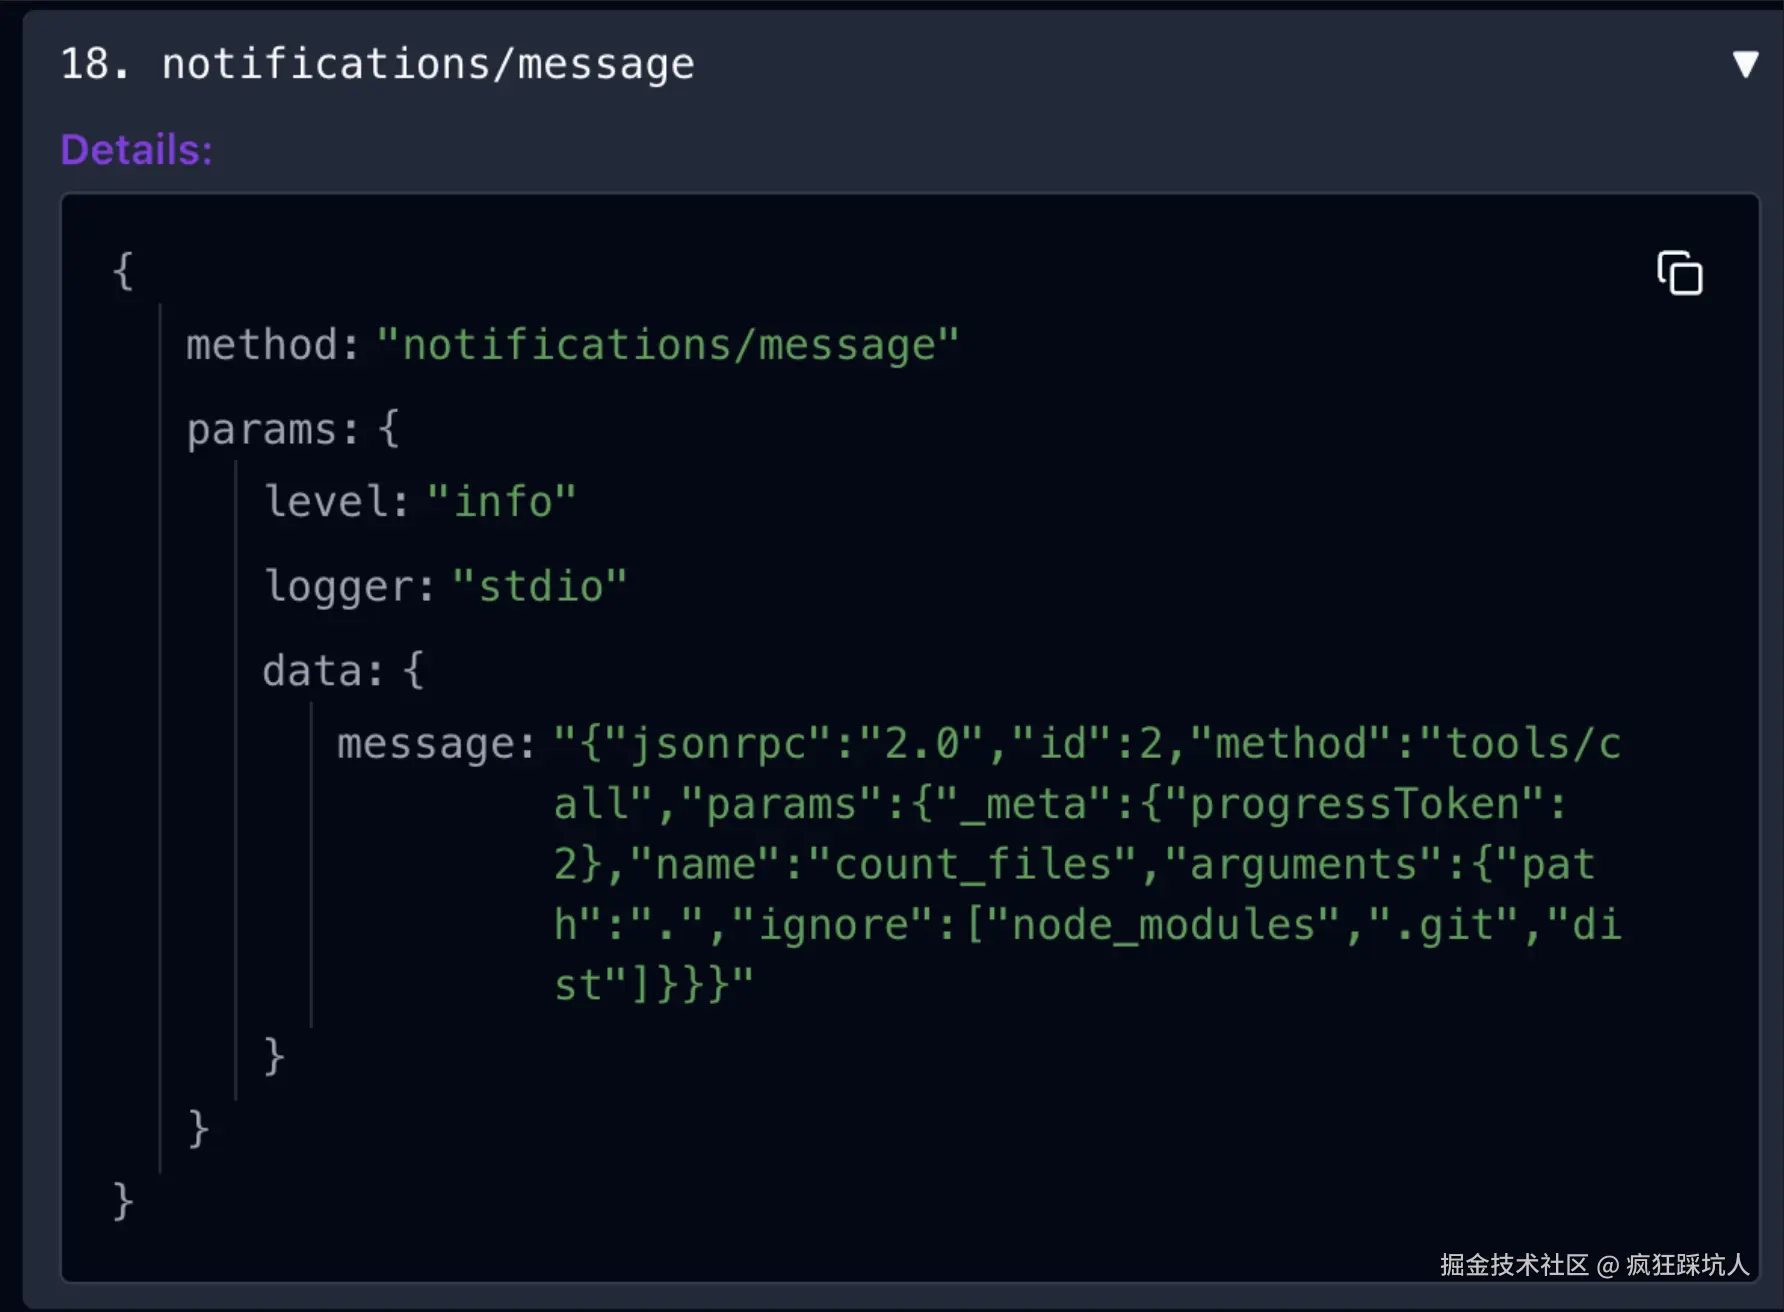Click the '18. notifications/message' header
This screenshot has width=1784, height=1312.
click(377, 64)
